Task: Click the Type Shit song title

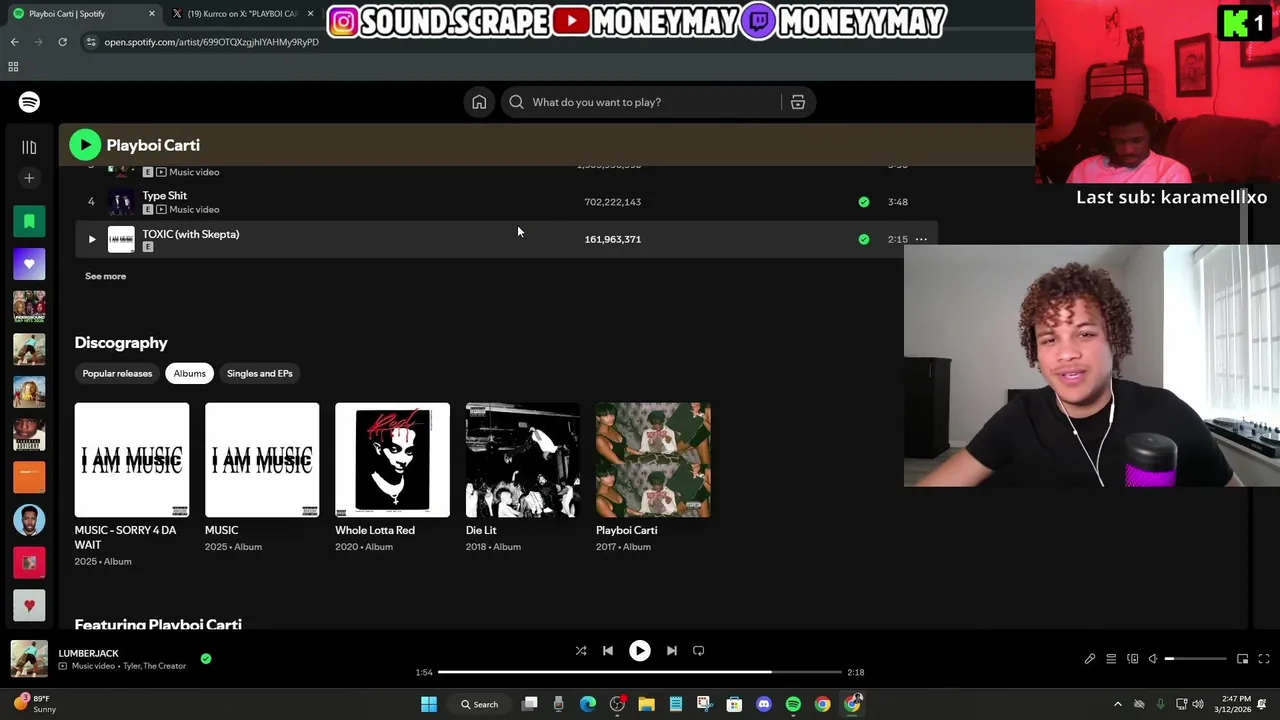Action: (x=164, y=196)
